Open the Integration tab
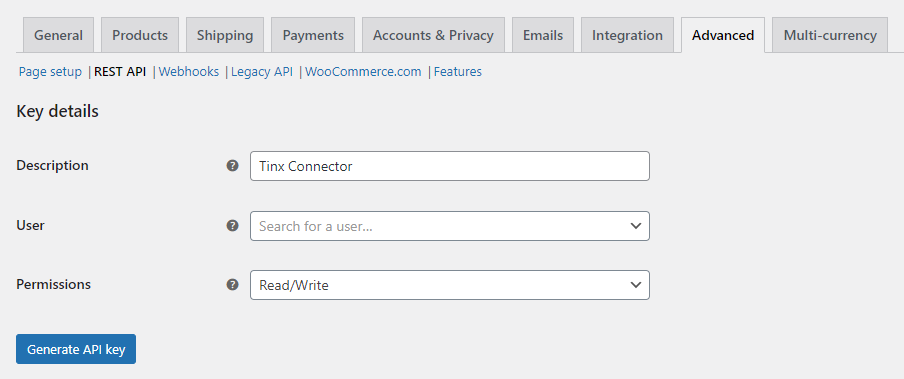Screen dimensions: 904x379 pyautogui.click(x=627, y=35)
